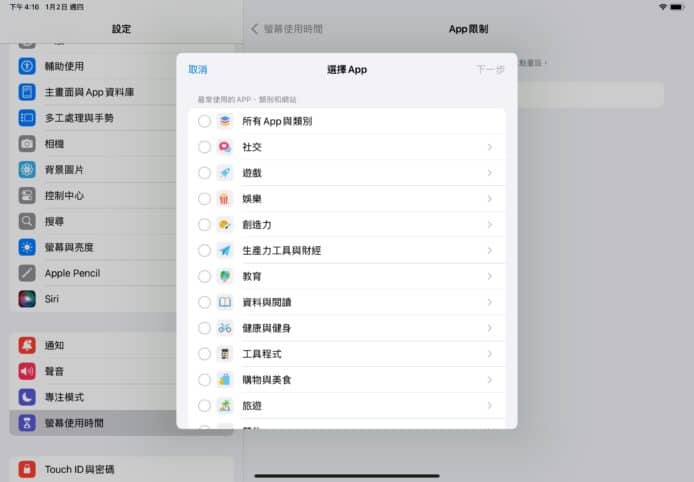Click the 娛樂 popcorn icon
The height and width of the screenshot is (482, 694).
click(225, 199)
